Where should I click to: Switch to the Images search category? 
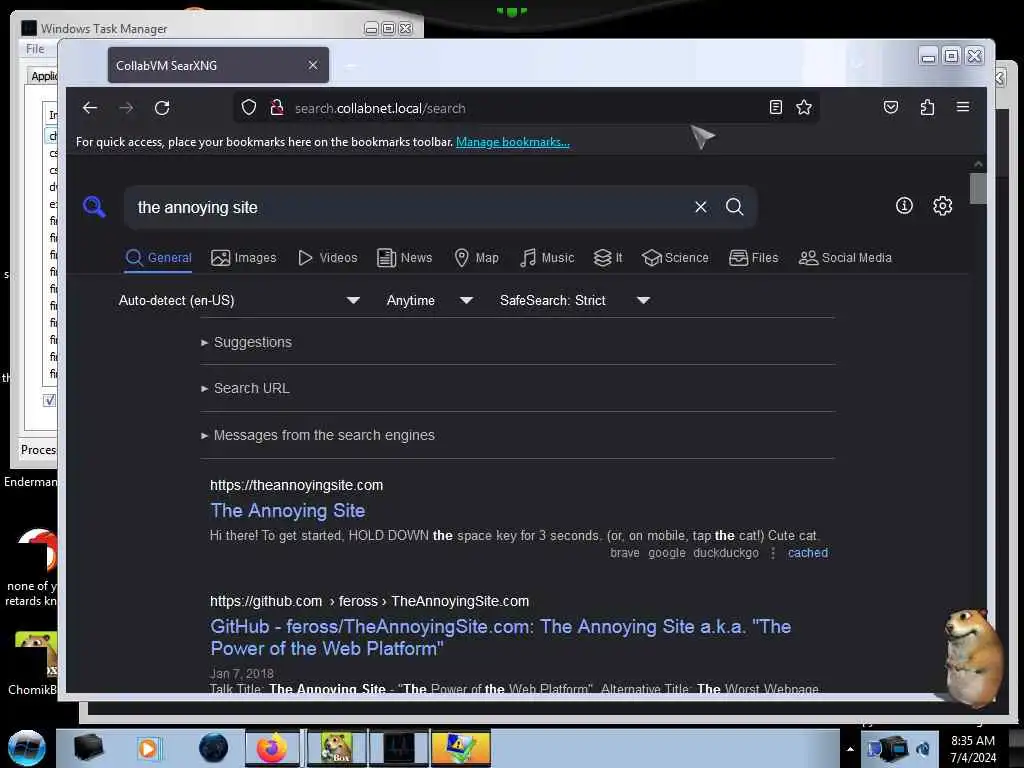pos(244,258)
